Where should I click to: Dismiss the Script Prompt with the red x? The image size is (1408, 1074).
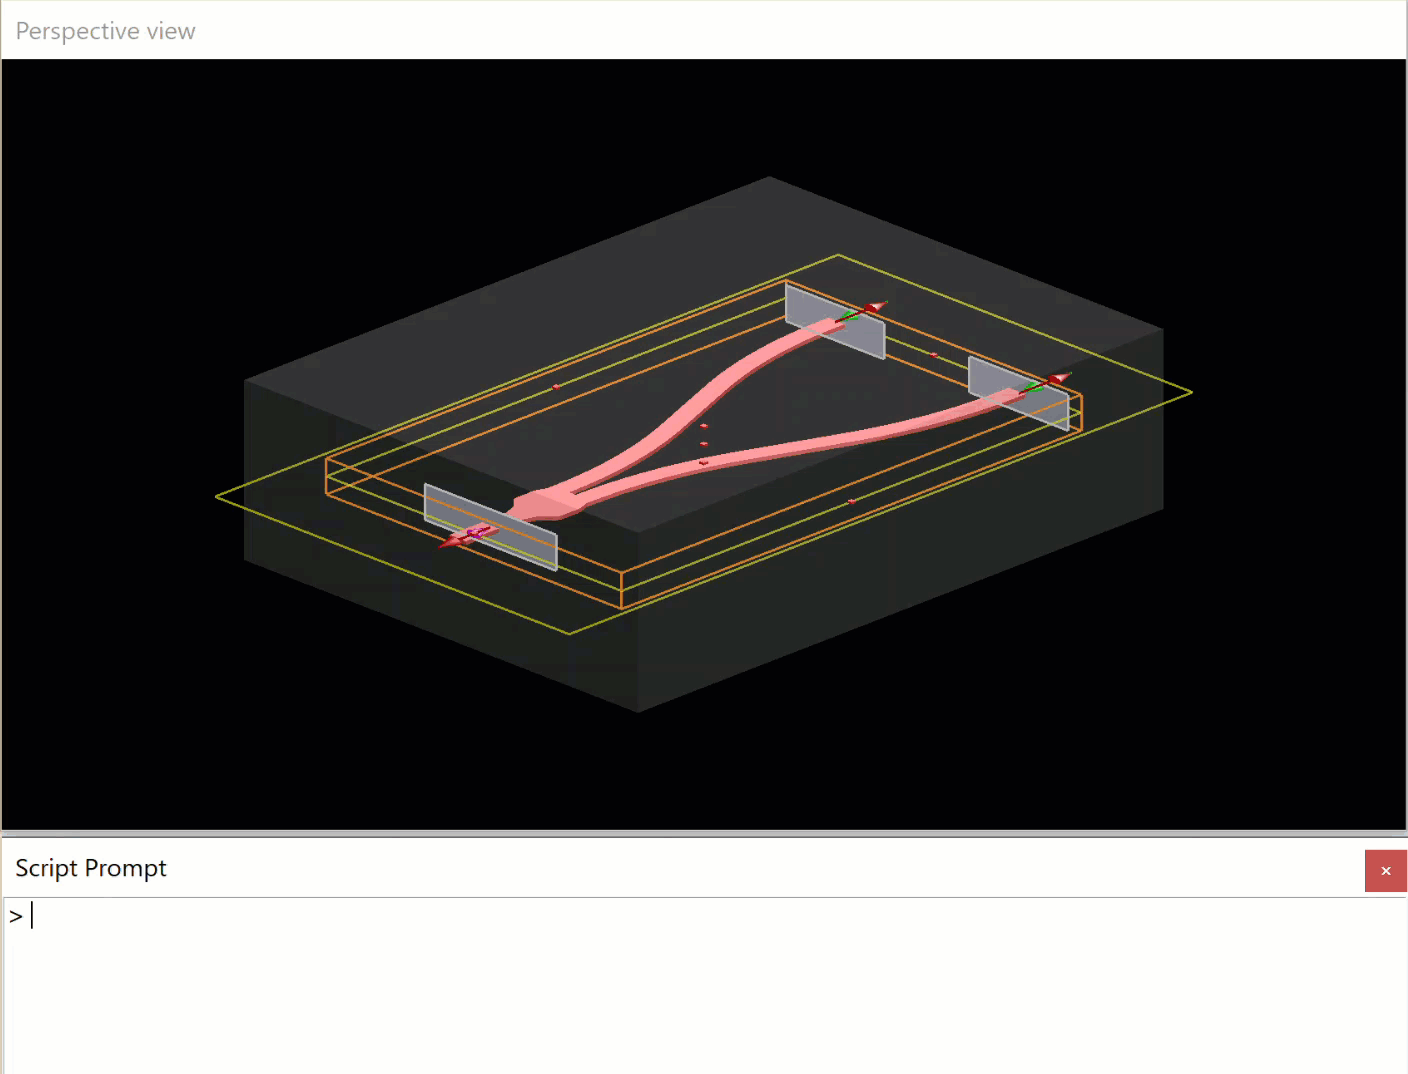click(x=1386, y=870)
